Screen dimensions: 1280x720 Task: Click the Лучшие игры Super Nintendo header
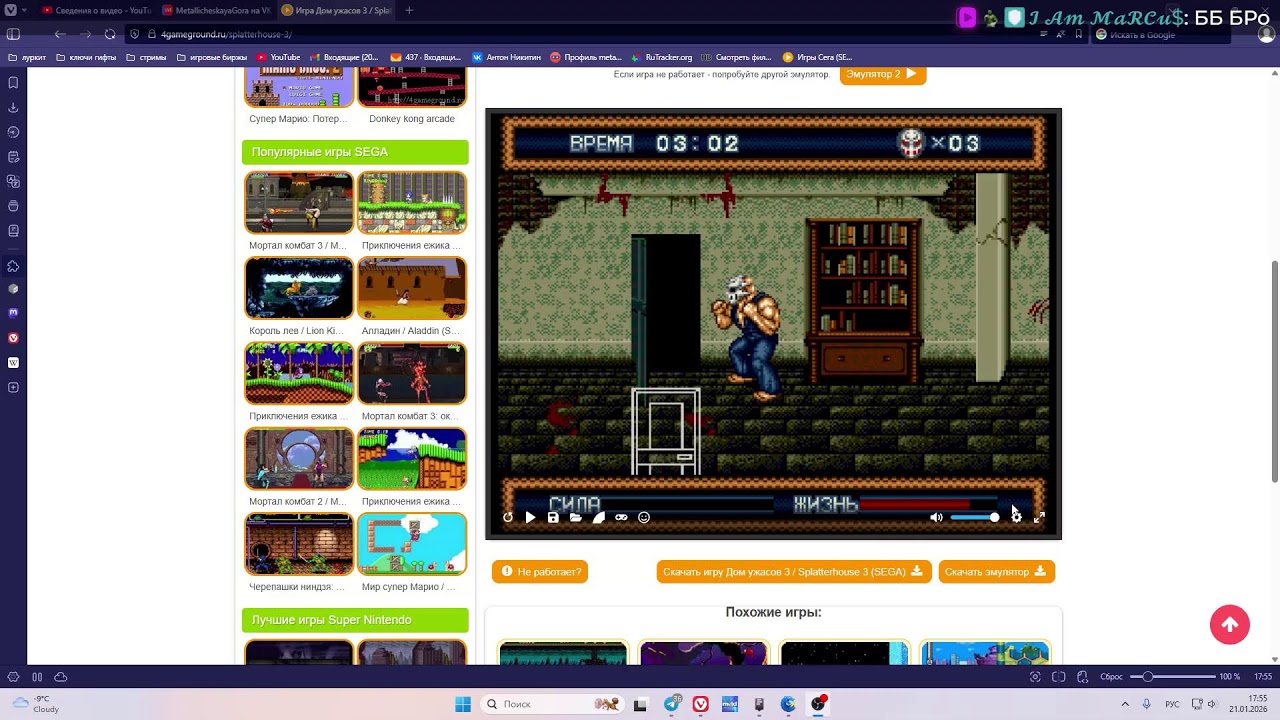pyautogui.click(x=355, y=620)
